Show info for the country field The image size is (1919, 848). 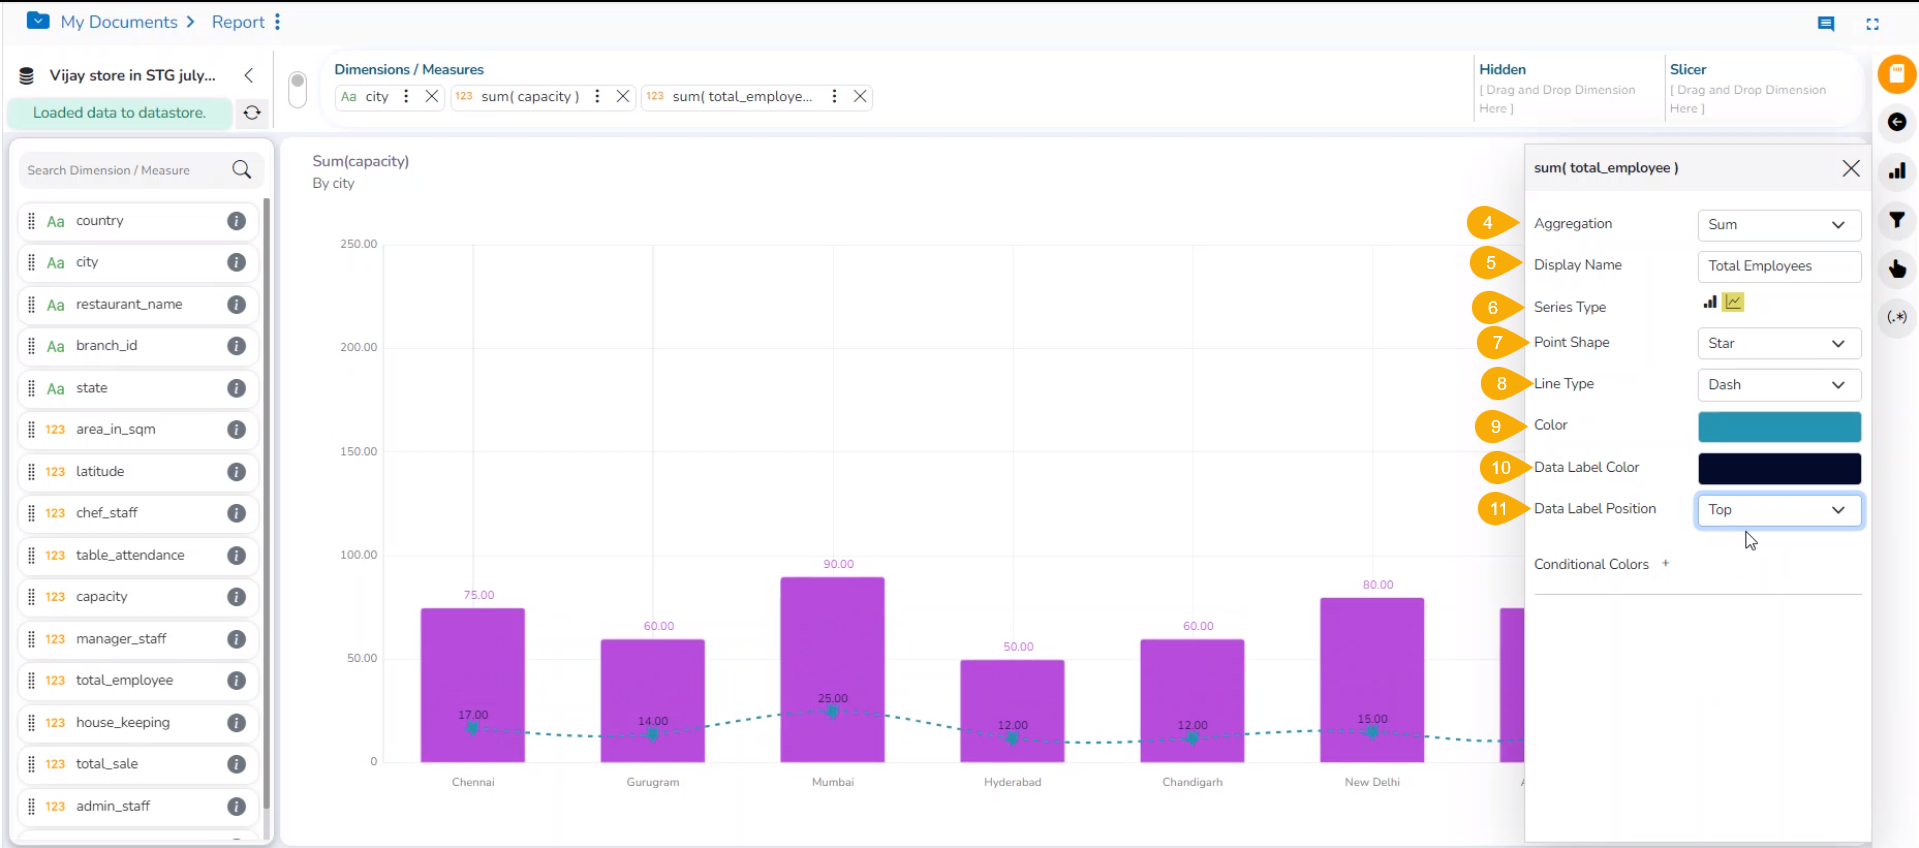coord(236,221)
